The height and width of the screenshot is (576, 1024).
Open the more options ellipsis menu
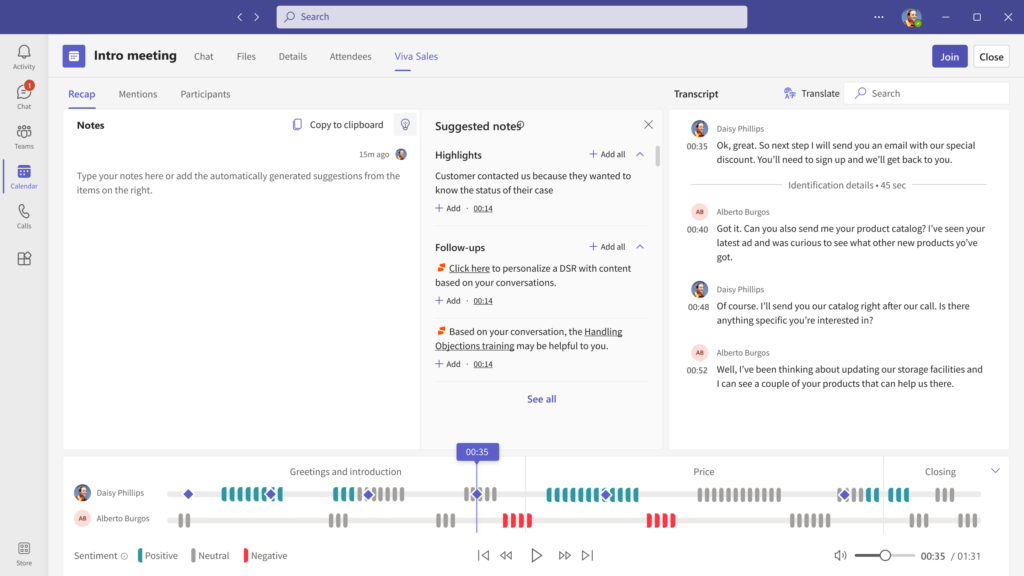[x=879, y=17]
